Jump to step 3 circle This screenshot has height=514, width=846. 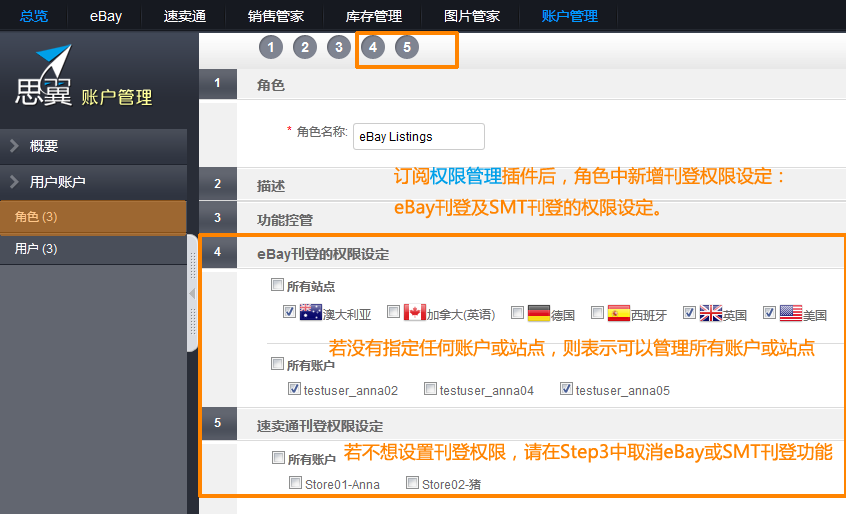click(x=339, y=47)
